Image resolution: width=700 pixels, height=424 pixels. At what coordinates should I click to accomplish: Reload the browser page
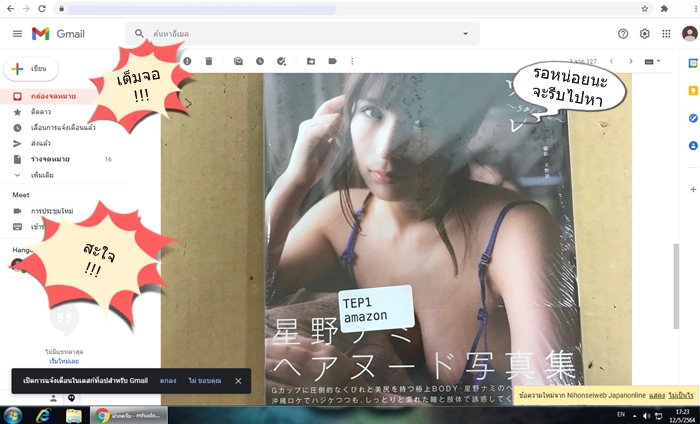coord(42,8)
